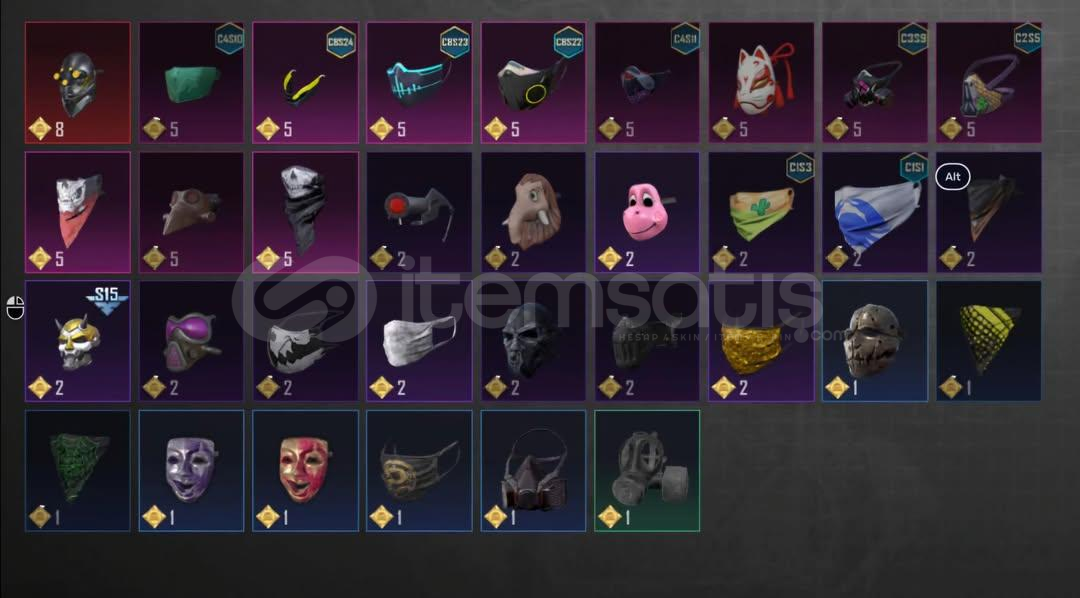The width and height of the screenshot is (1080, 598).
Task: Select the S15 gold horned skull mask
Action: tap(78, 341)
